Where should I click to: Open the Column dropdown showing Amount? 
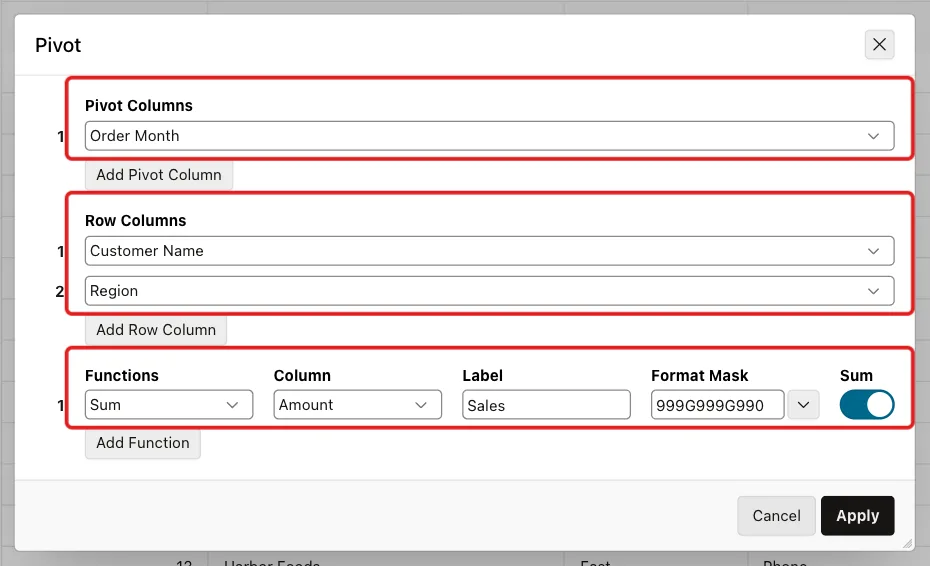[x=358, y=405]
